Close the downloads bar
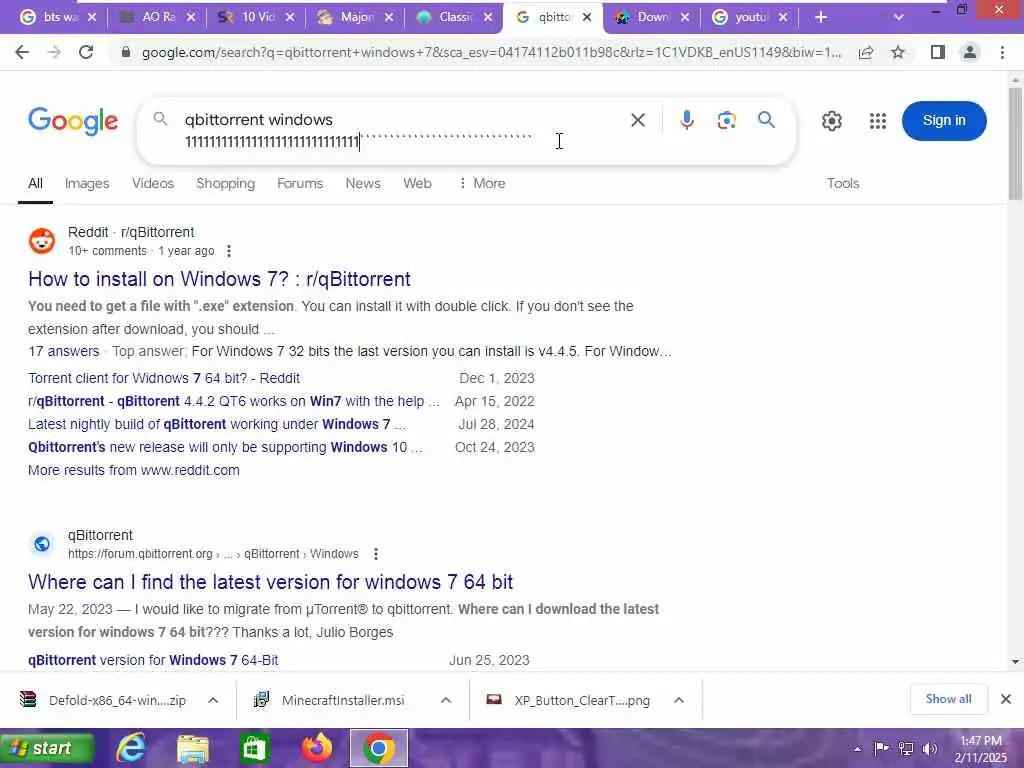Image resolution: width=1024 pixels, height=768 pixels. coord(1006,699)
